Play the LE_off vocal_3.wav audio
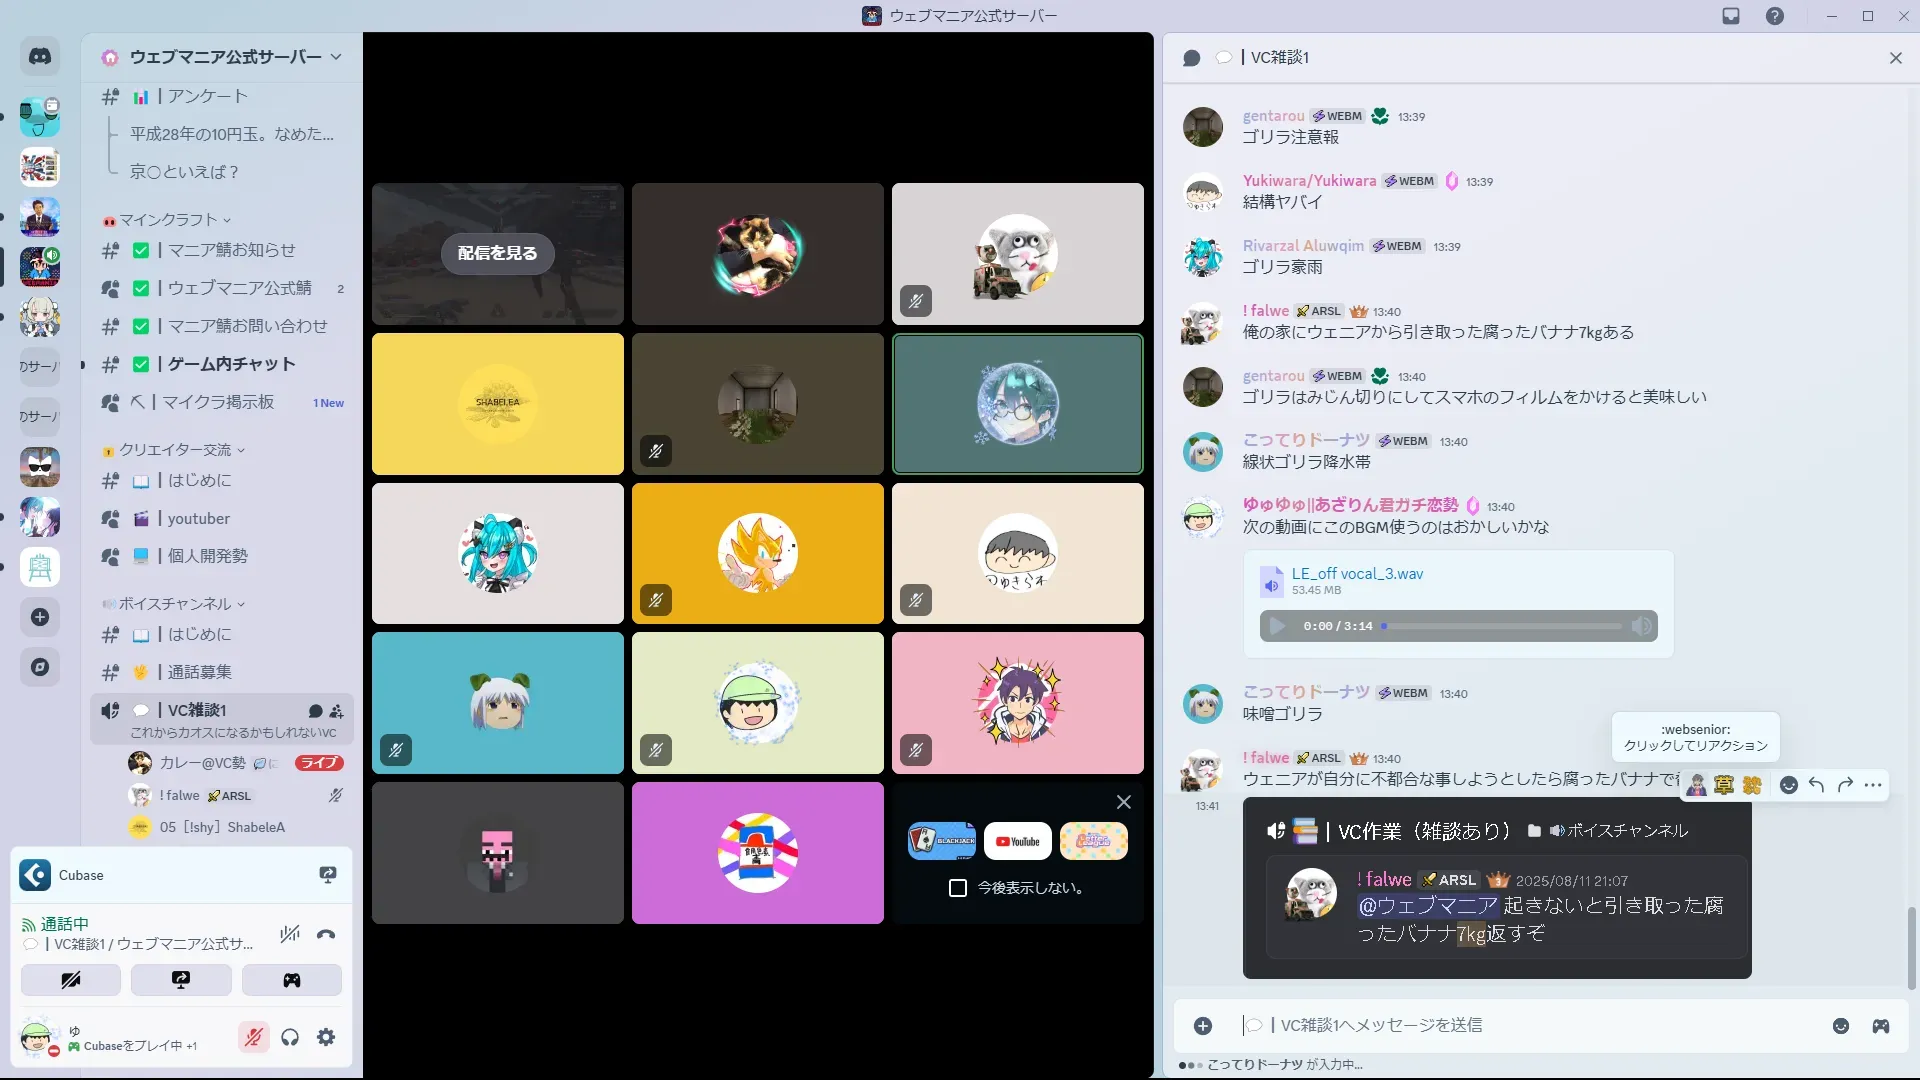1920x1080 pixels. point(1277,626)
